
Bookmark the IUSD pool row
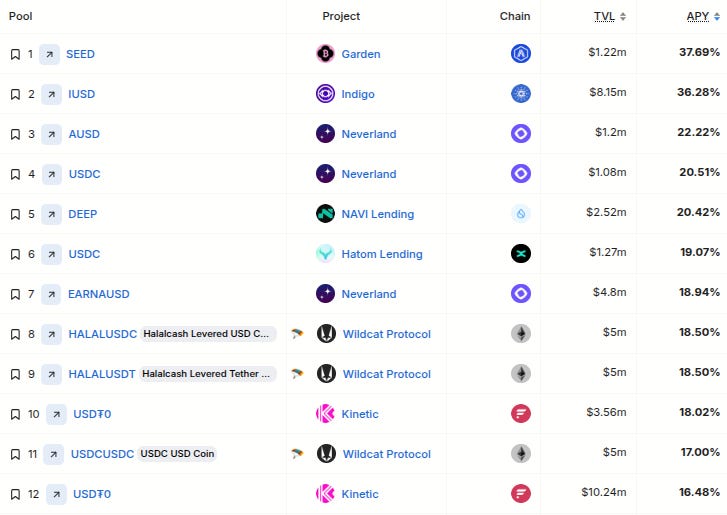point(15,95)
